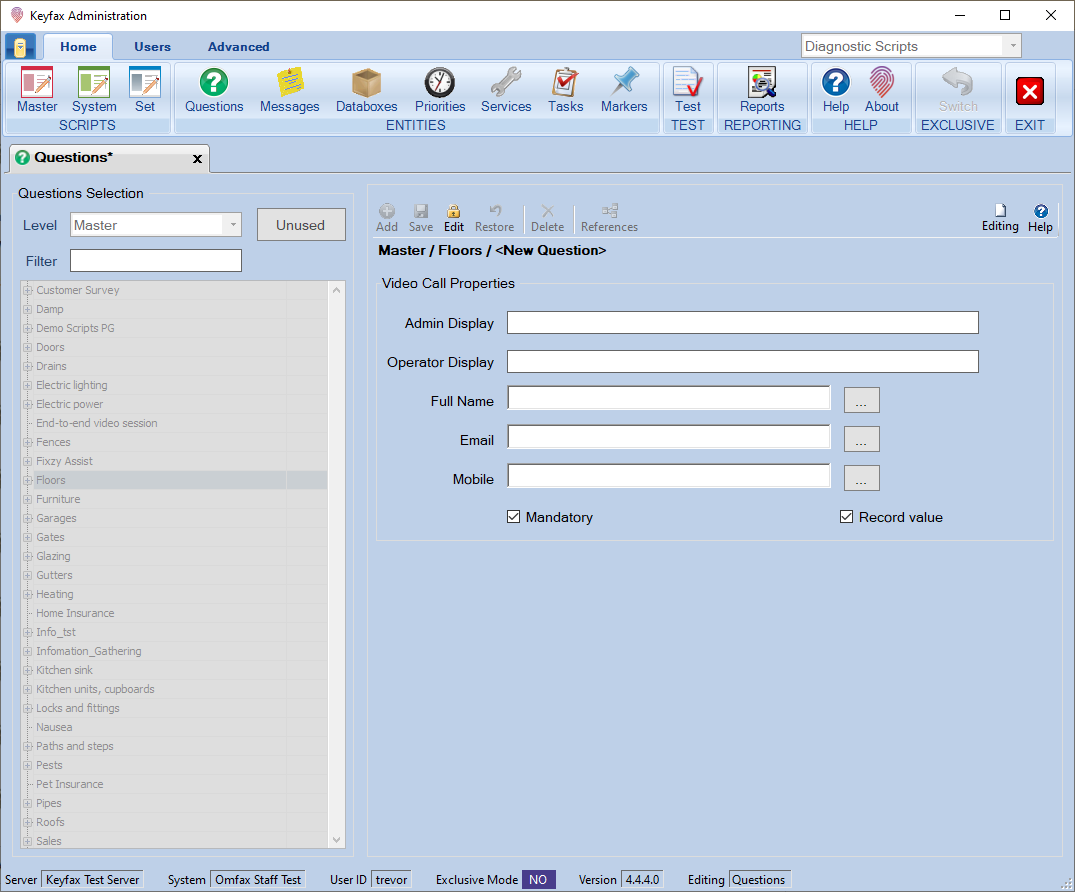This screenshot has height=892, width=1075.
Task: Select the Fixzy Assist tree item
Action: click(64, 461)
